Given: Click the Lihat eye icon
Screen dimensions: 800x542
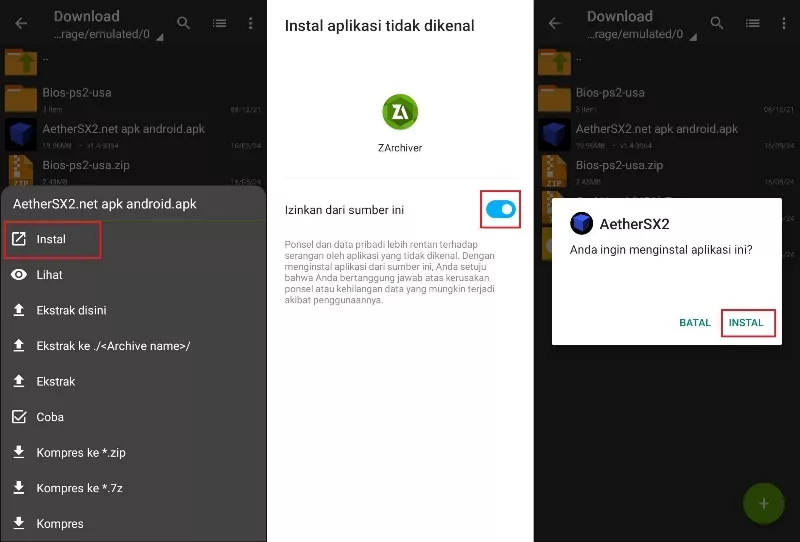Looking at the screenshot, I should point(19,275).
